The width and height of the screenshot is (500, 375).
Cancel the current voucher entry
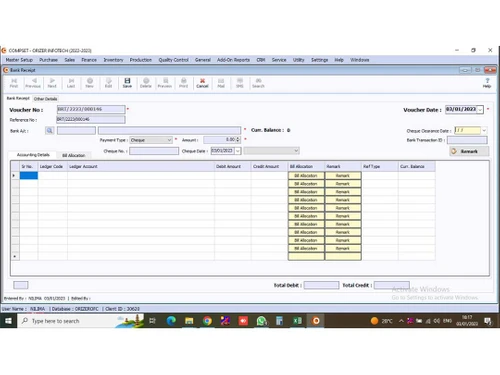click(202, 83)
